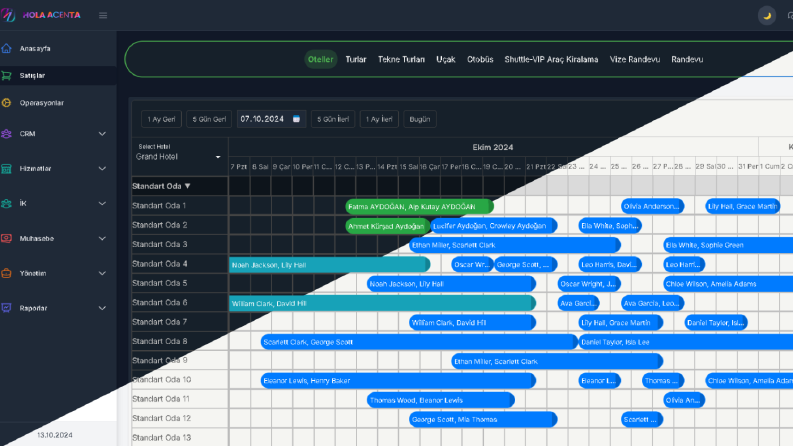The height and width of the screenshot is (446, 793).
Task: Open the Otobüs tab
Action: [480, 59]
